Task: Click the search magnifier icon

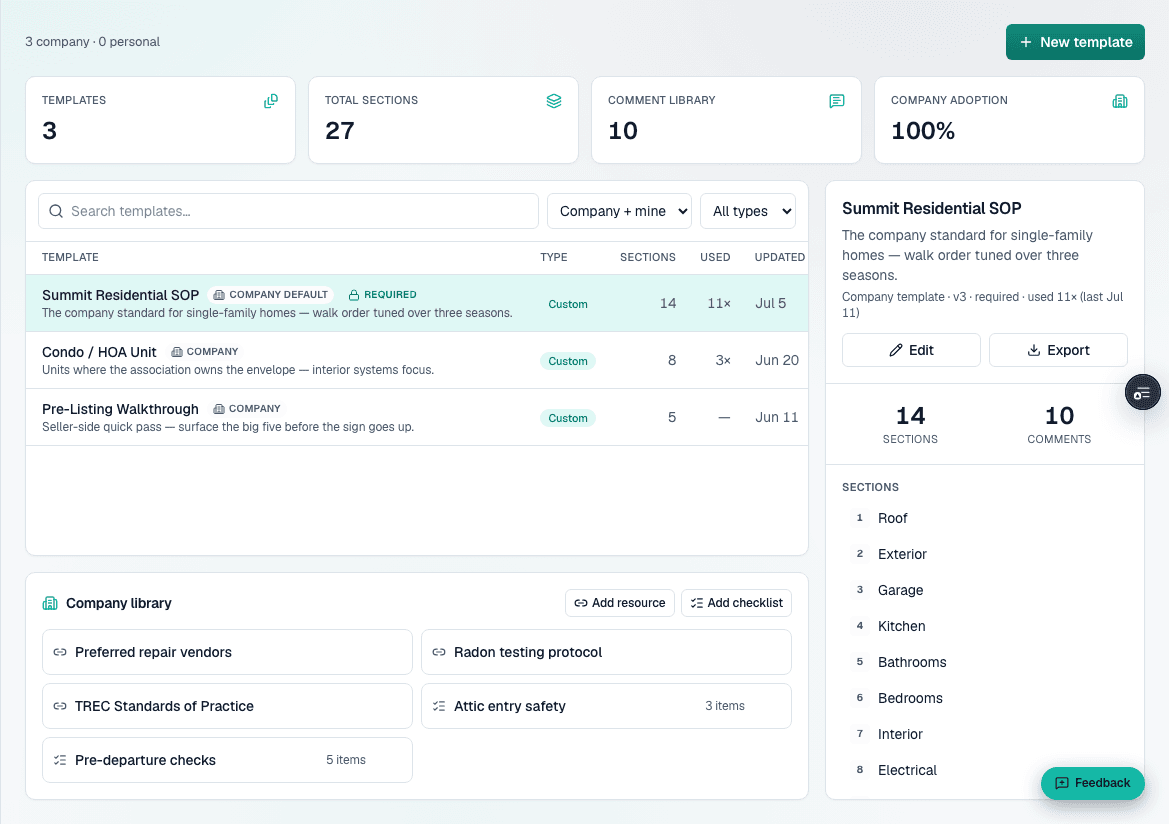Action: coord(56,211)
